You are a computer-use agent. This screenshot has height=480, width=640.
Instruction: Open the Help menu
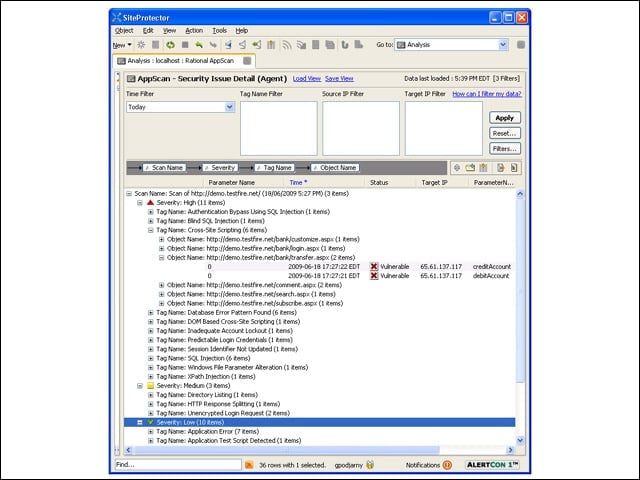(242, 31)
